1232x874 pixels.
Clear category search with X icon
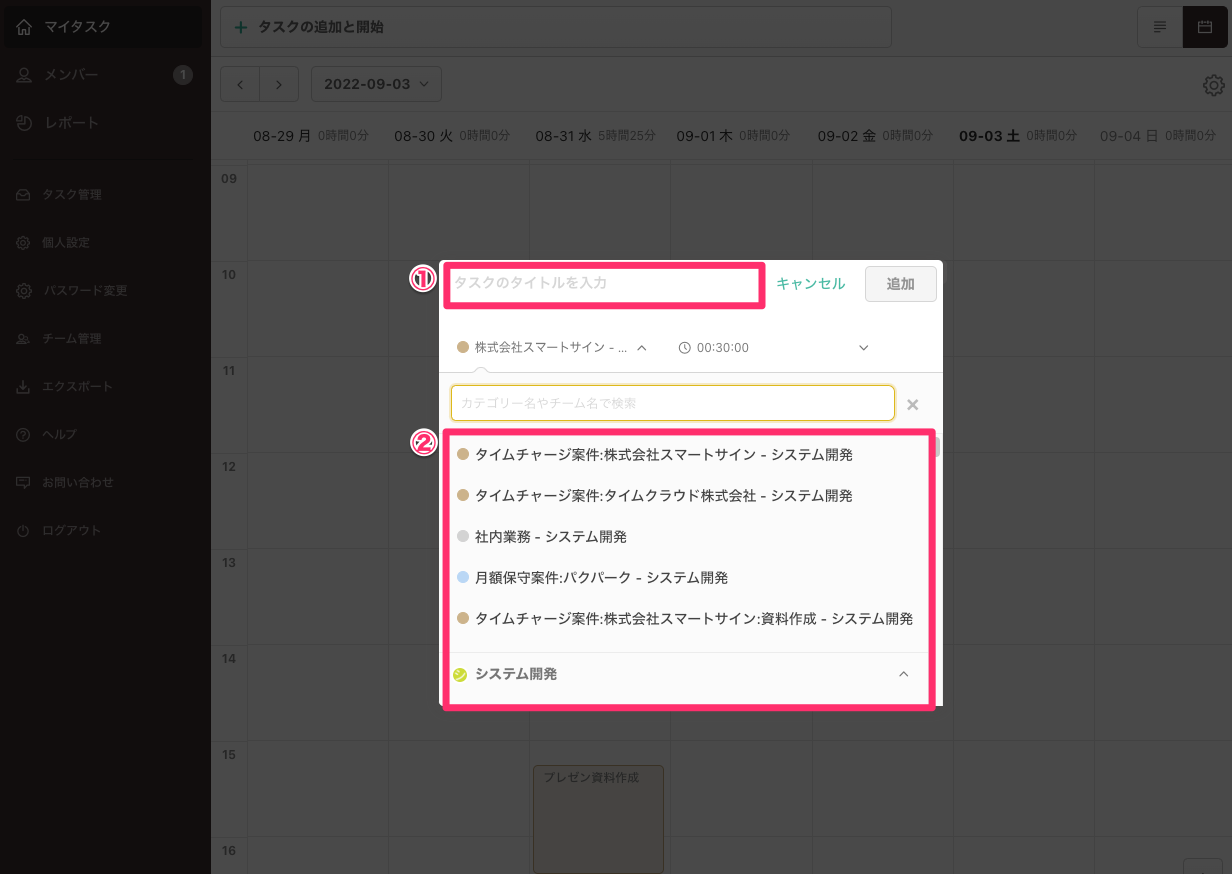click(912, 405)
